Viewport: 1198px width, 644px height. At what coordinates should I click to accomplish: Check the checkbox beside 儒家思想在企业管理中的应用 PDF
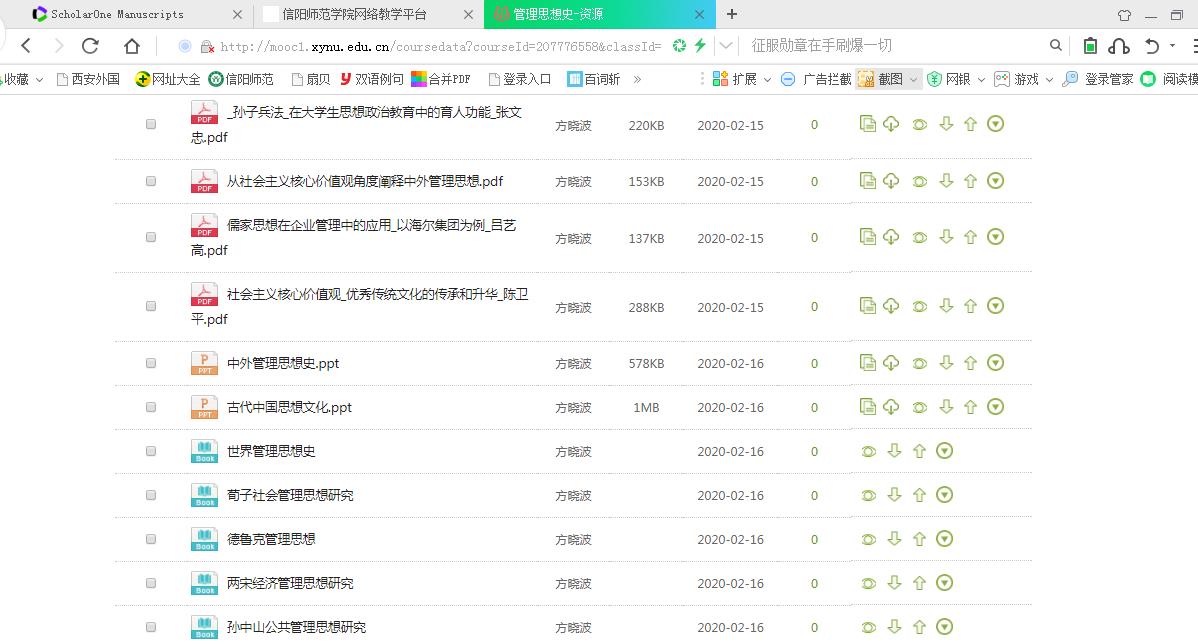(x=151, y=237)
